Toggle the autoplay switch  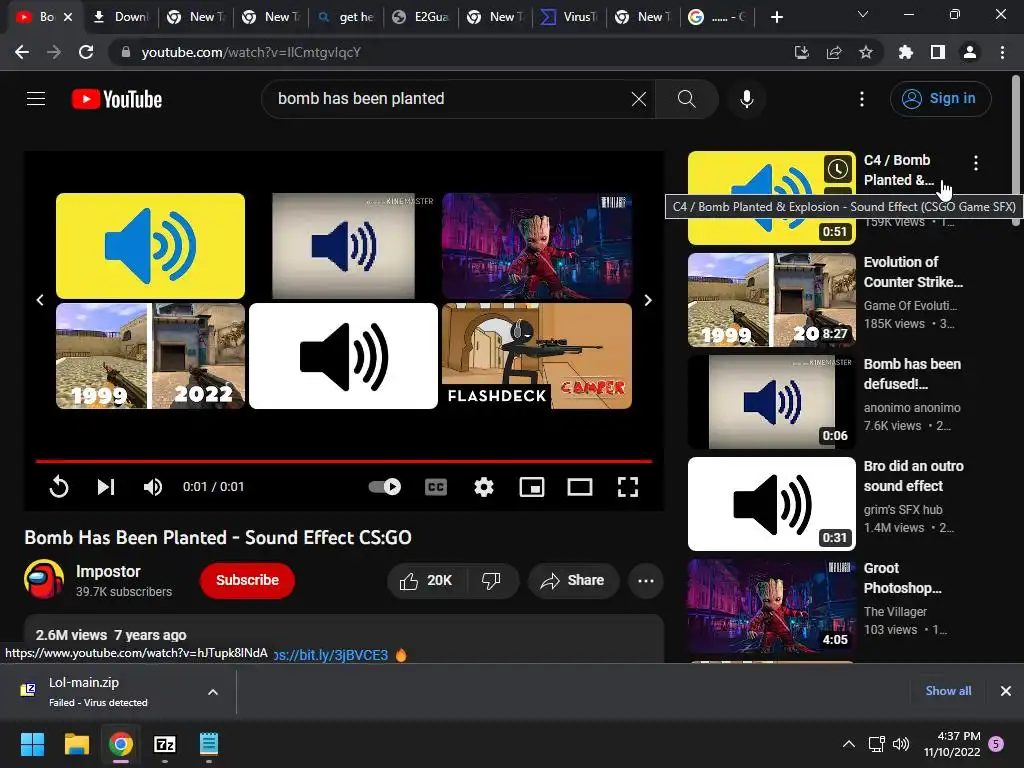(x=385, y=487)
